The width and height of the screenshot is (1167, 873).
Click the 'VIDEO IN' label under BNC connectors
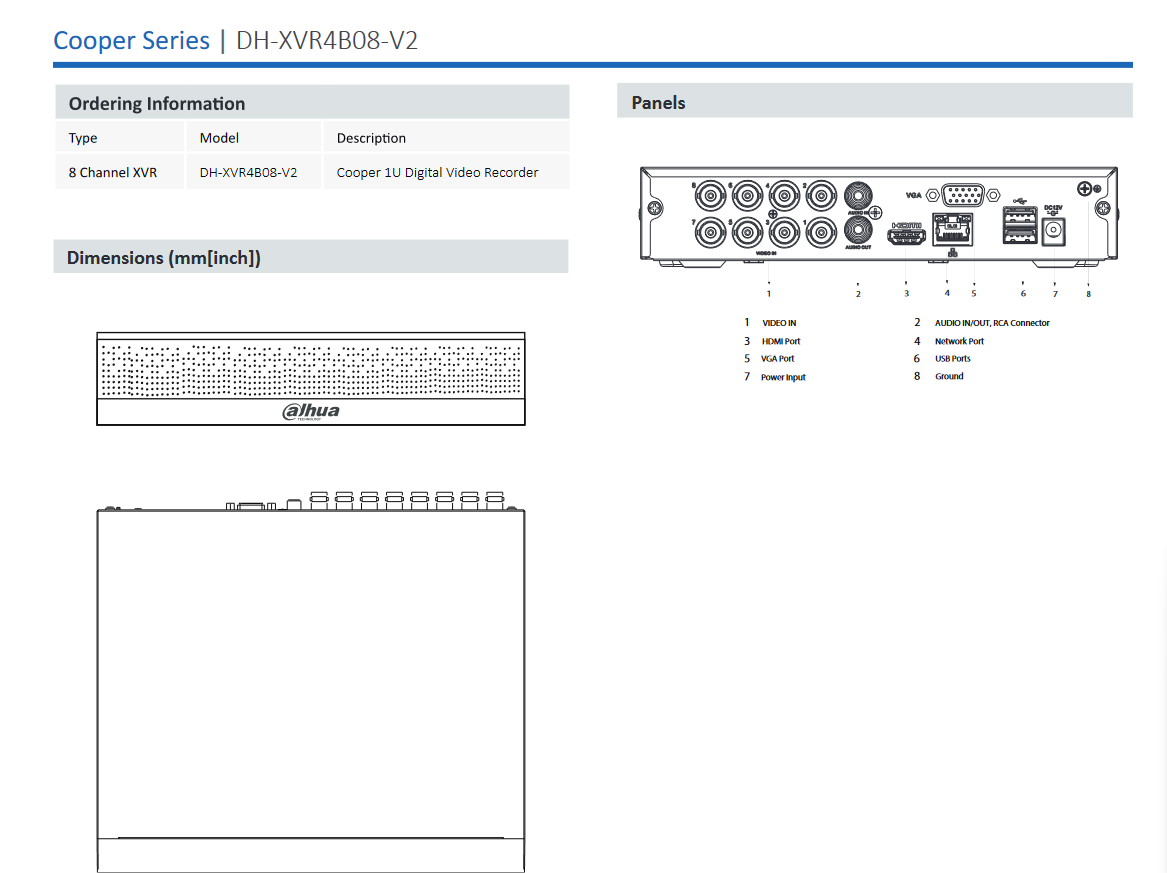(767, 253)
